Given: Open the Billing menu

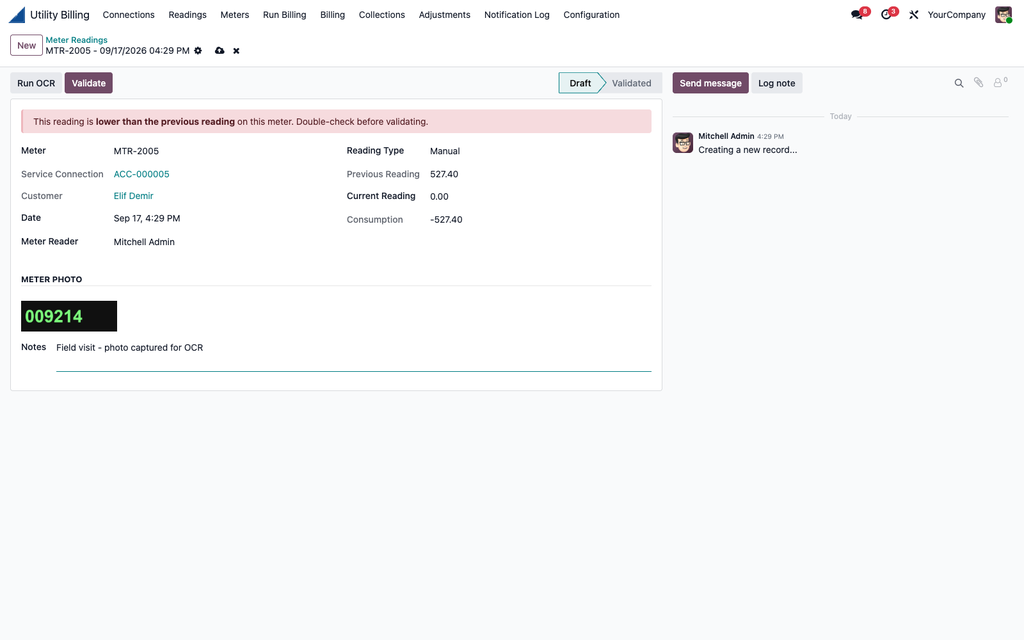Looking at the screenshot, I should (x=332, y=14).
